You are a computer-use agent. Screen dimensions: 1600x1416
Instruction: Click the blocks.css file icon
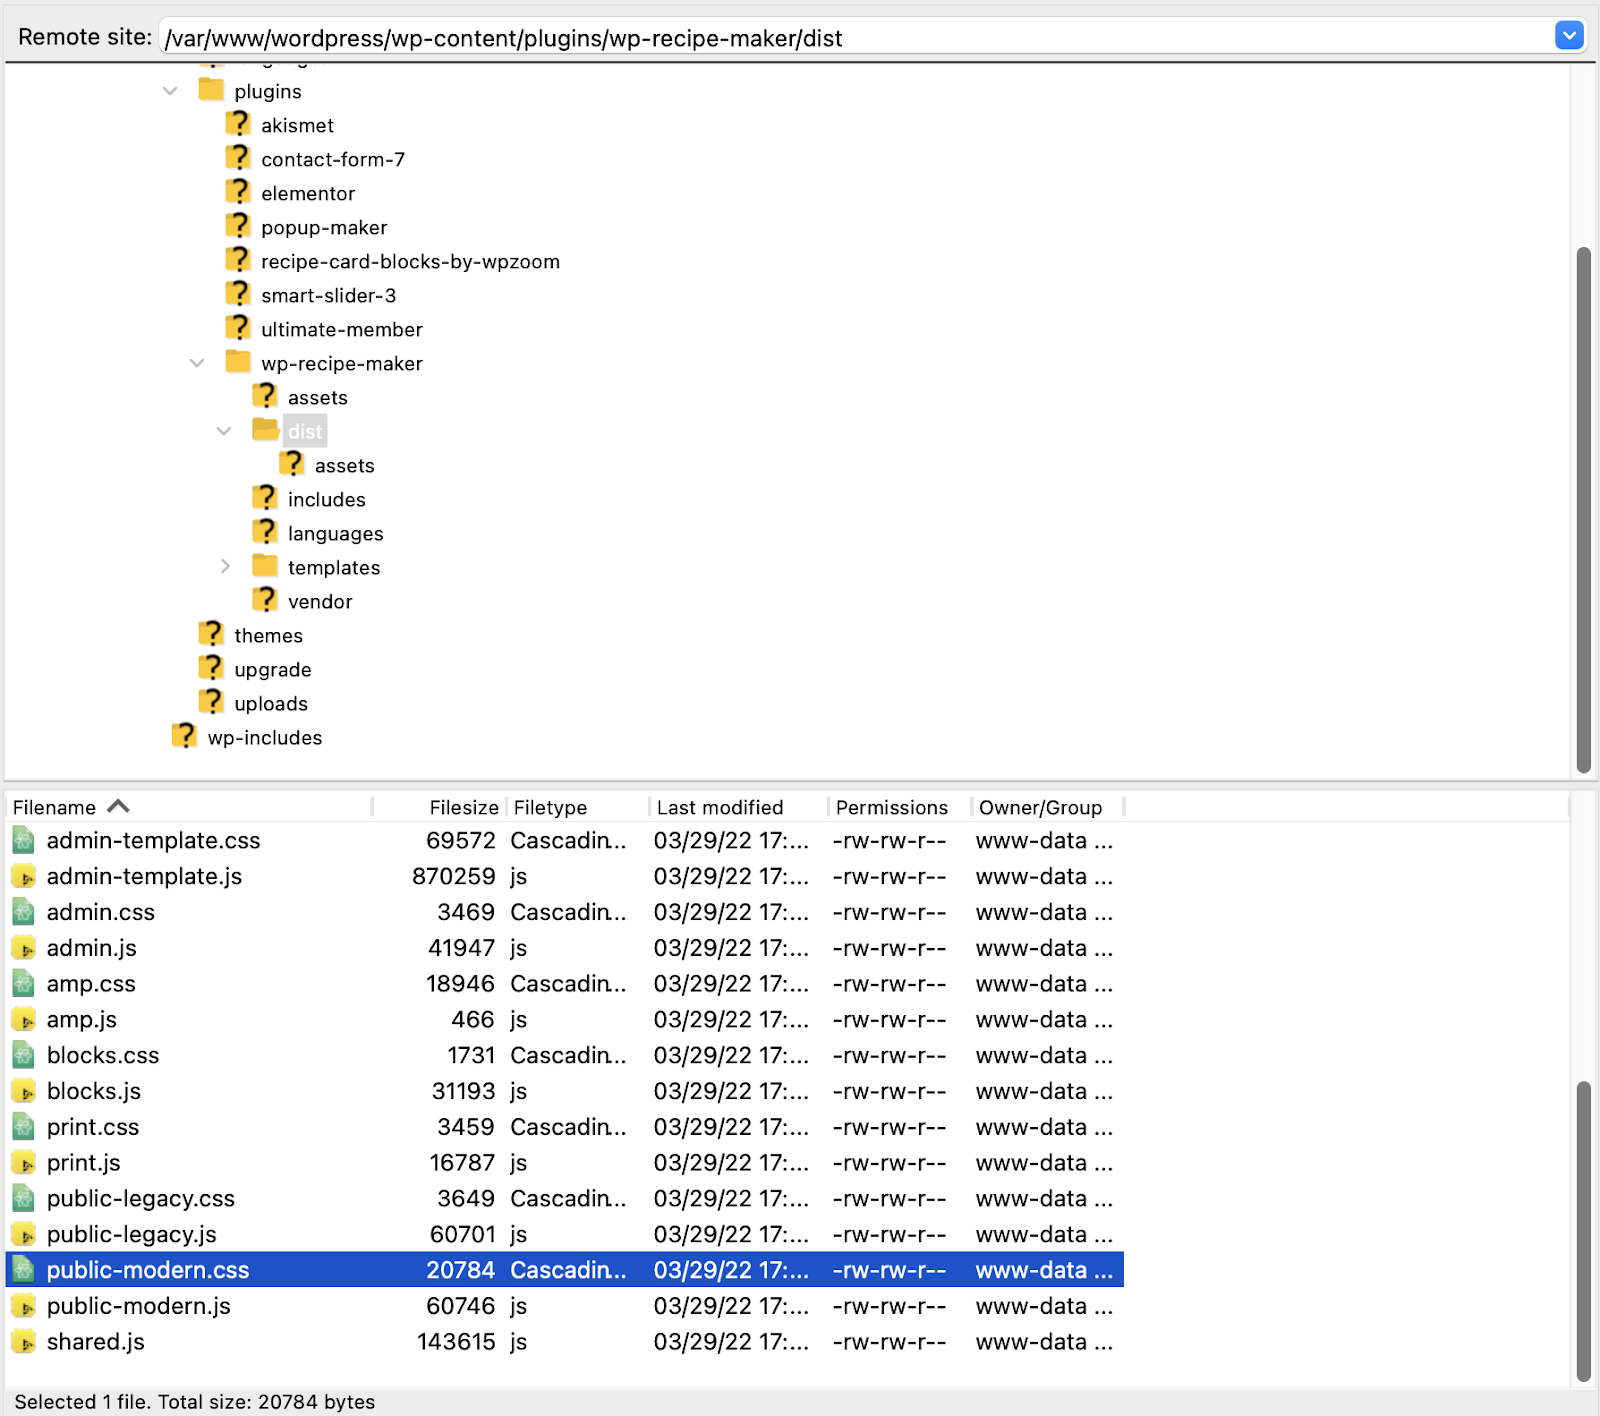click(x=24, y=1055)
